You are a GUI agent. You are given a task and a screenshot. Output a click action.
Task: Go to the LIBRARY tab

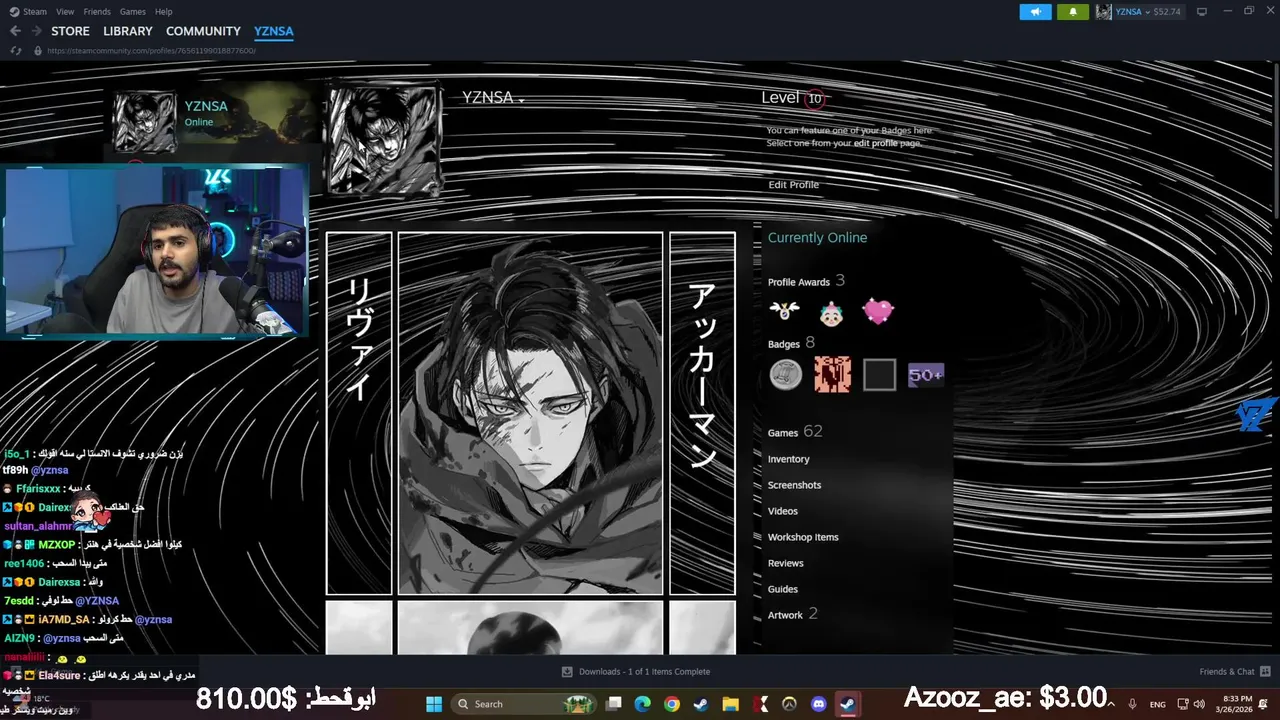point(128,31)
